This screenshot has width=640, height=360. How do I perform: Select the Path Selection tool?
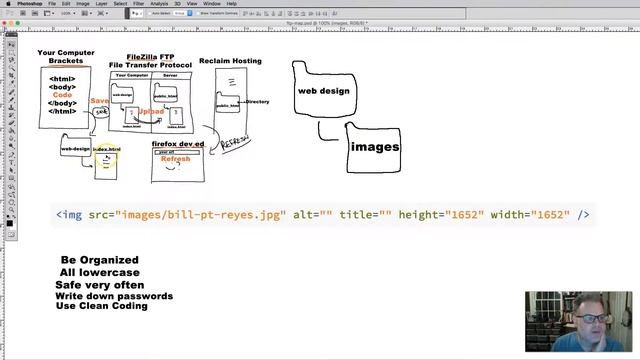(x=11, y=171)
